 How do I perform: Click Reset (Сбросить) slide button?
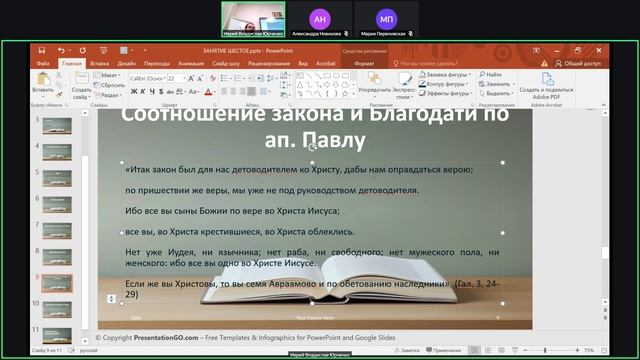109,85
